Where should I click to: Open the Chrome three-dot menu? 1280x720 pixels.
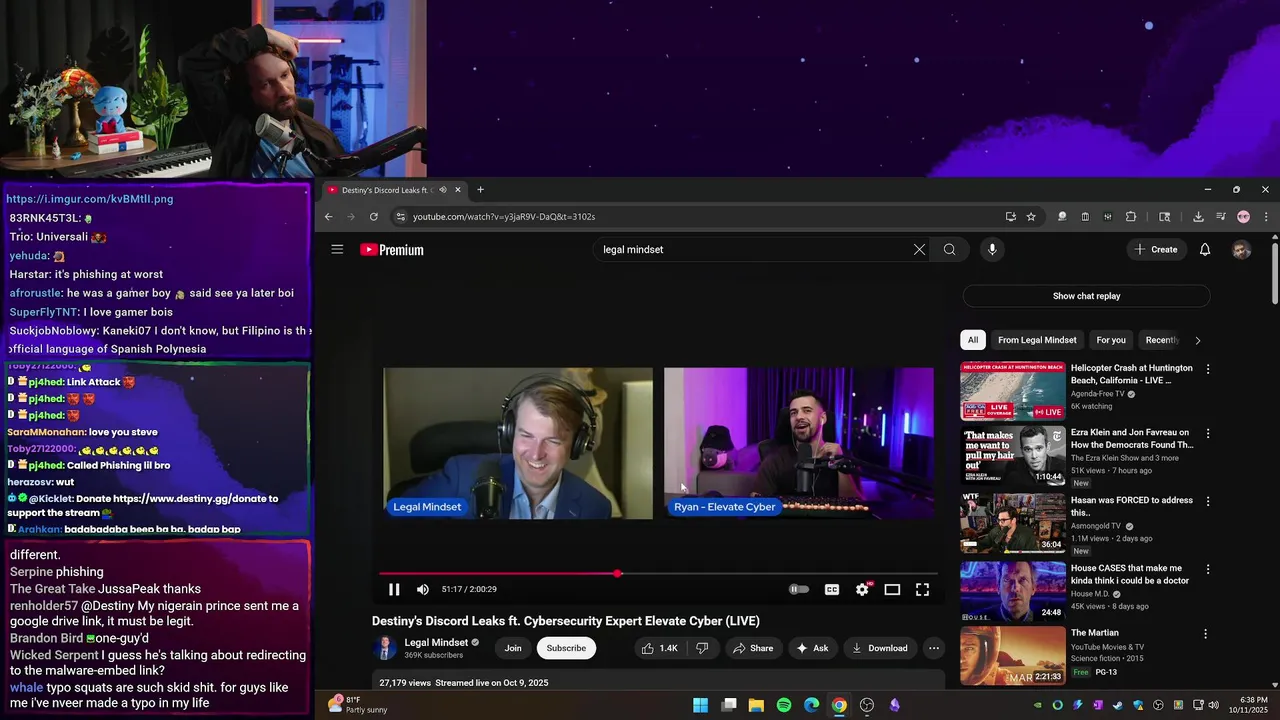click(x=1266, y=217)
